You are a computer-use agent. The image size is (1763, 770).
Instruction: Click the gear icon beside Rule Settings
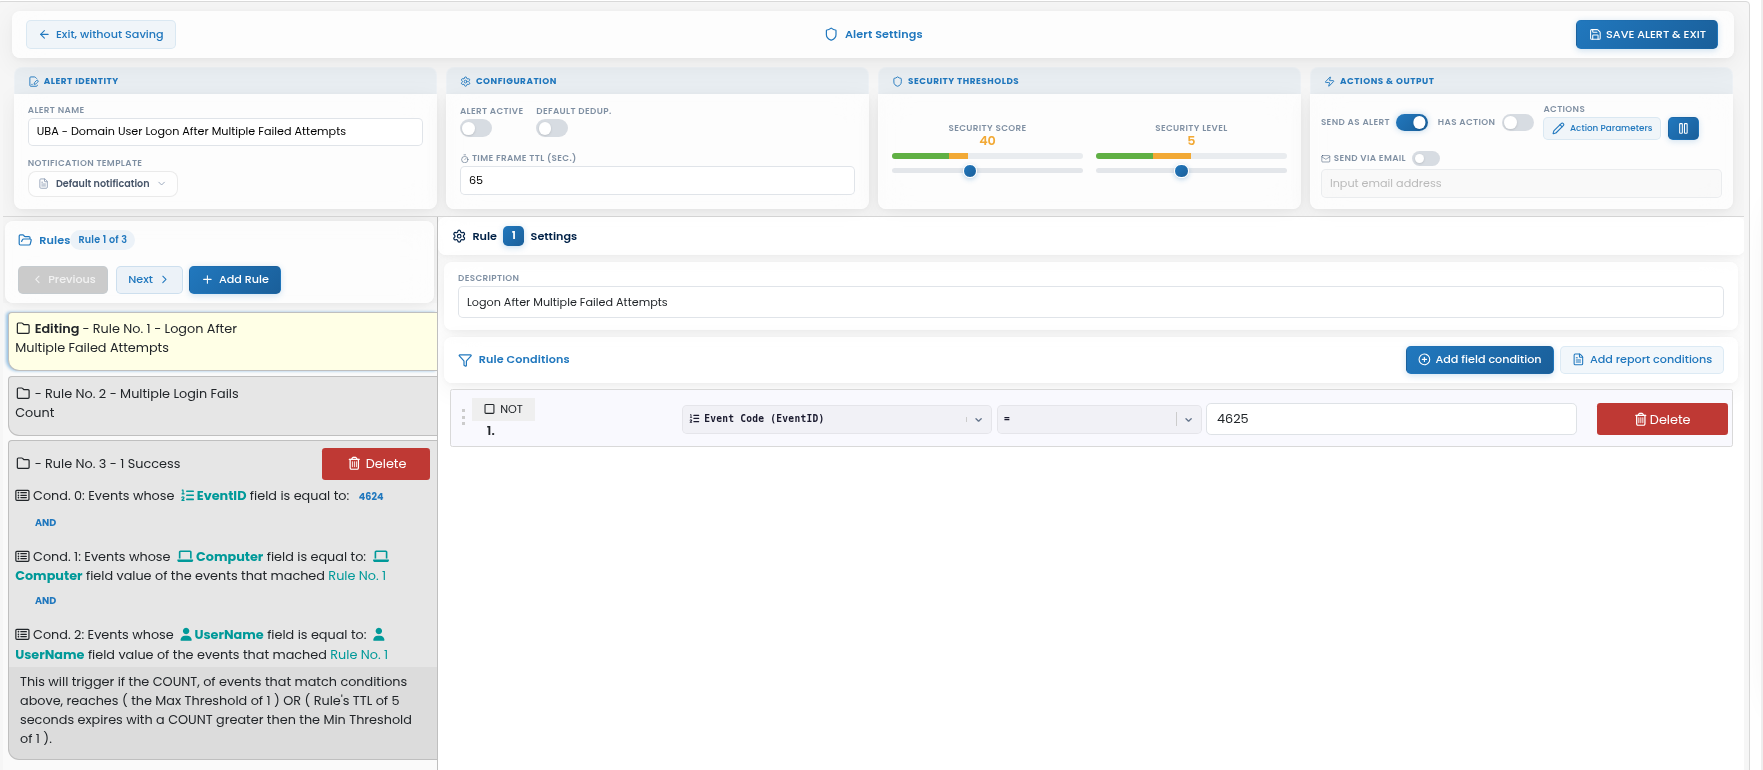[x=459, y=236]
